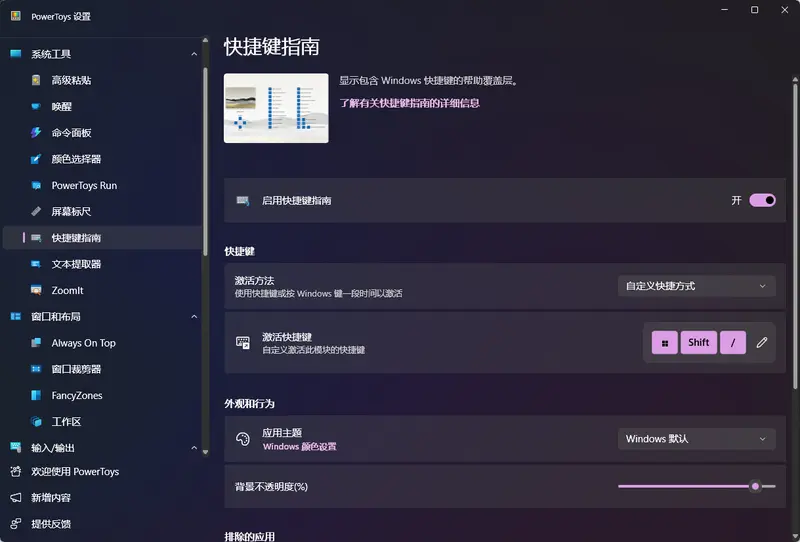Click the 窗口裁剪器 icon
The width and height of the screenshot is (800, 542).
tap(36, 369)
